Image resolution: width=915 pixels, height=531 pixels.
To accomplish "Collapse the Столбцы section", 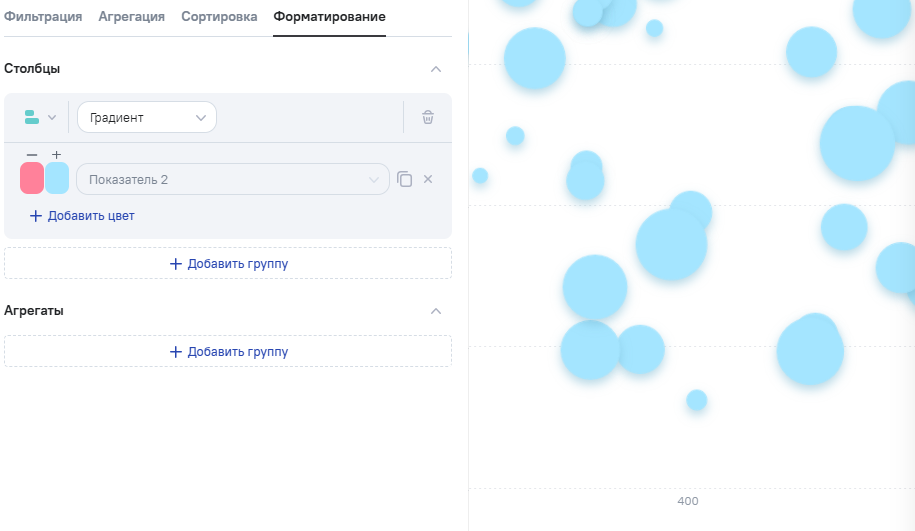I will click(435, 69).
